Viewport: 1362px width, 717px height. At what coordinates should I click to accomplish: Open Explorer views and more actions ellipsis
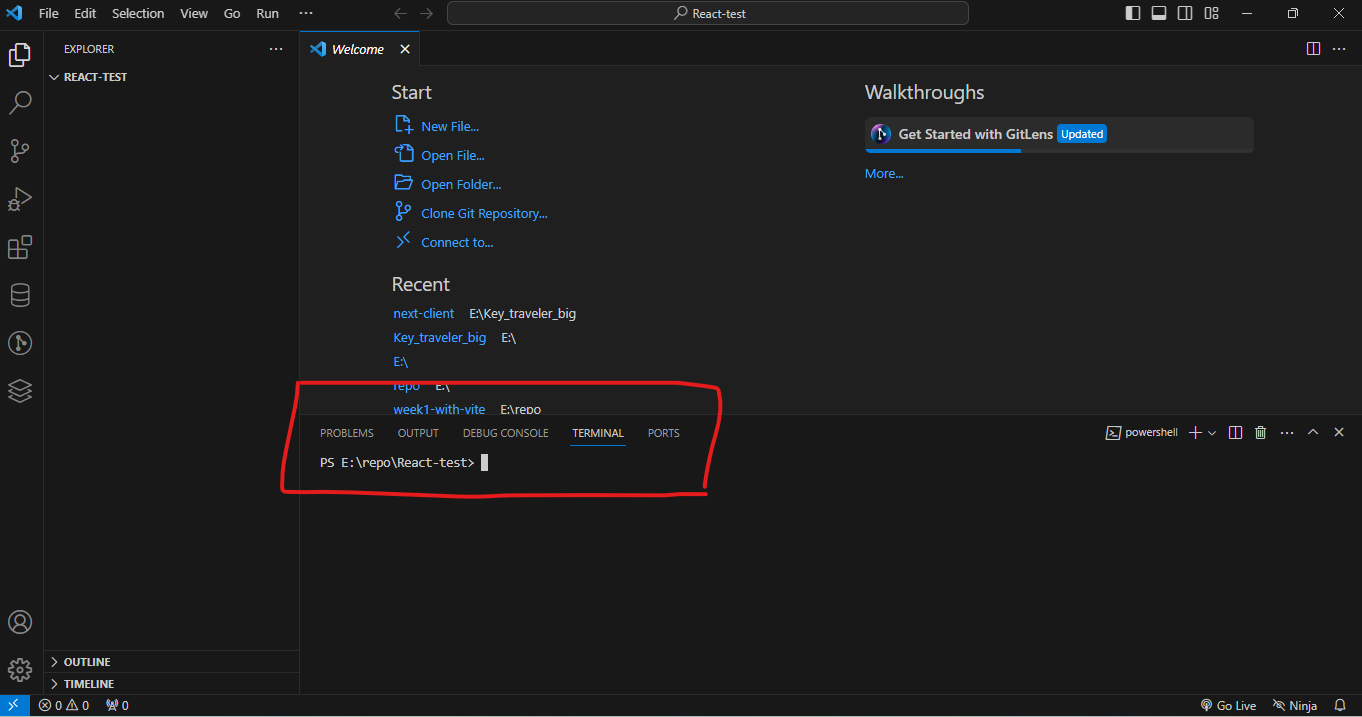tap(276, 49)
